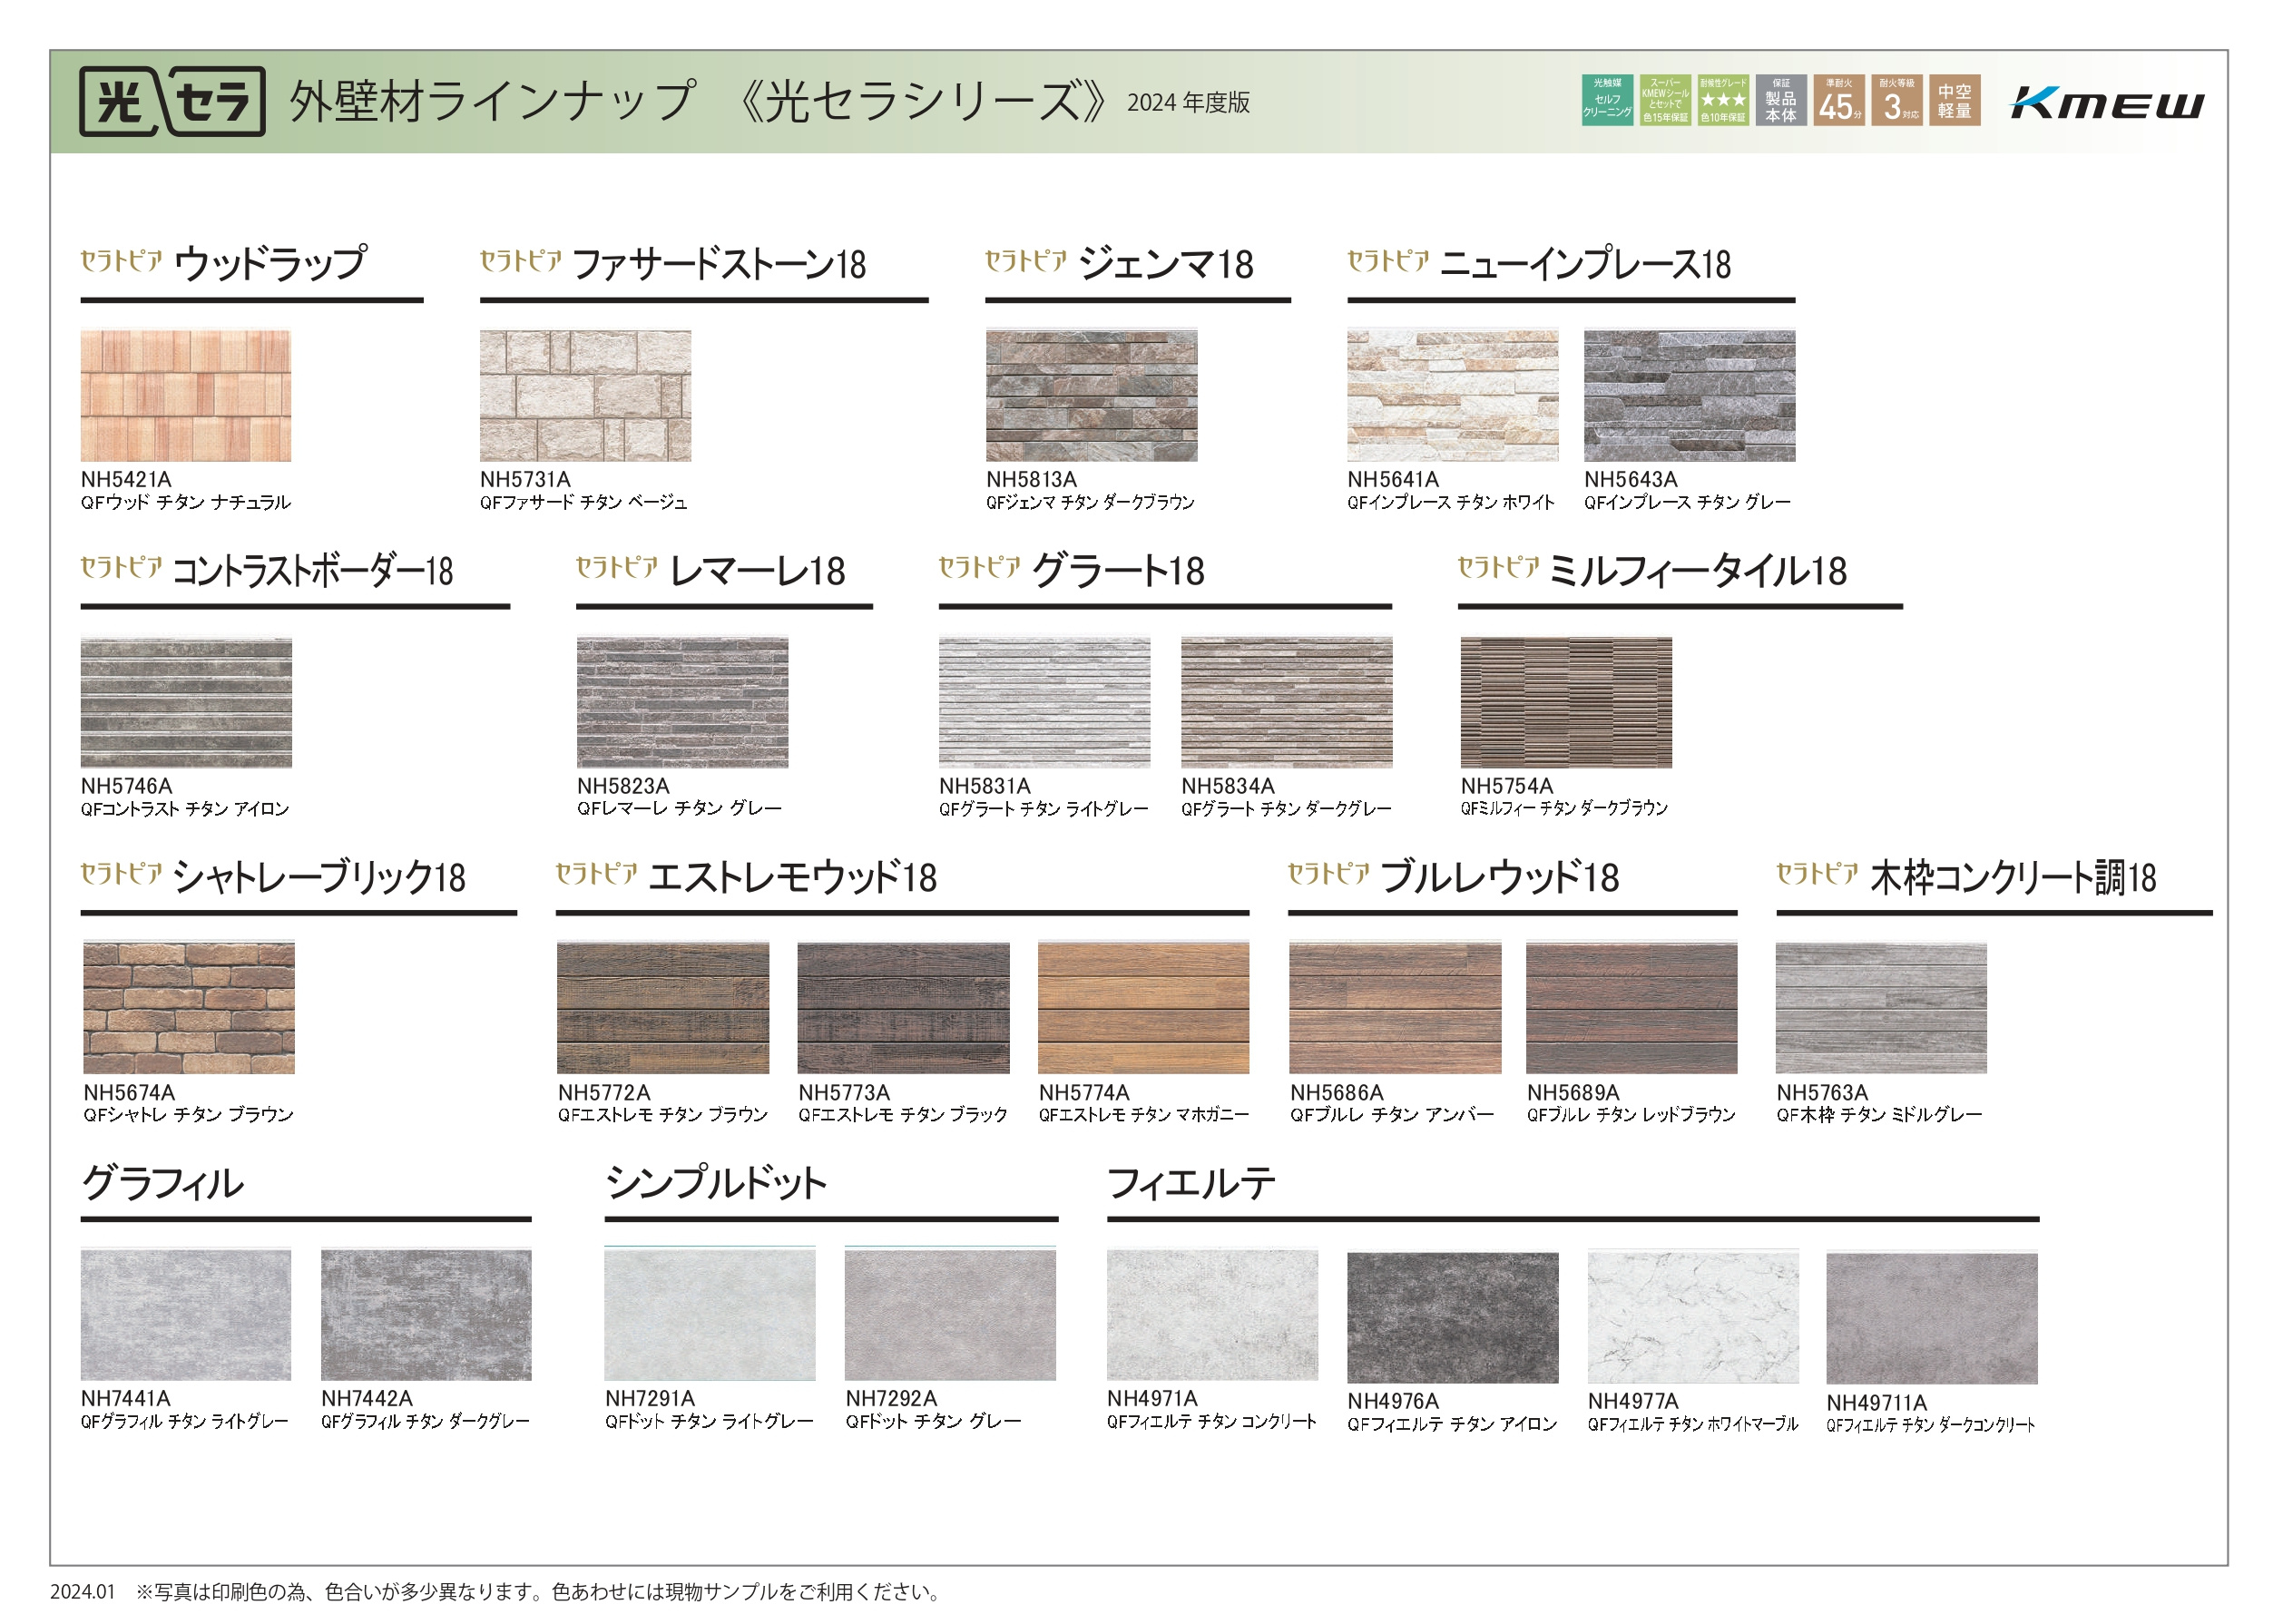Select the NH5421A wood shingle swatch
2283x1624 pixels.
click(186, 395)
